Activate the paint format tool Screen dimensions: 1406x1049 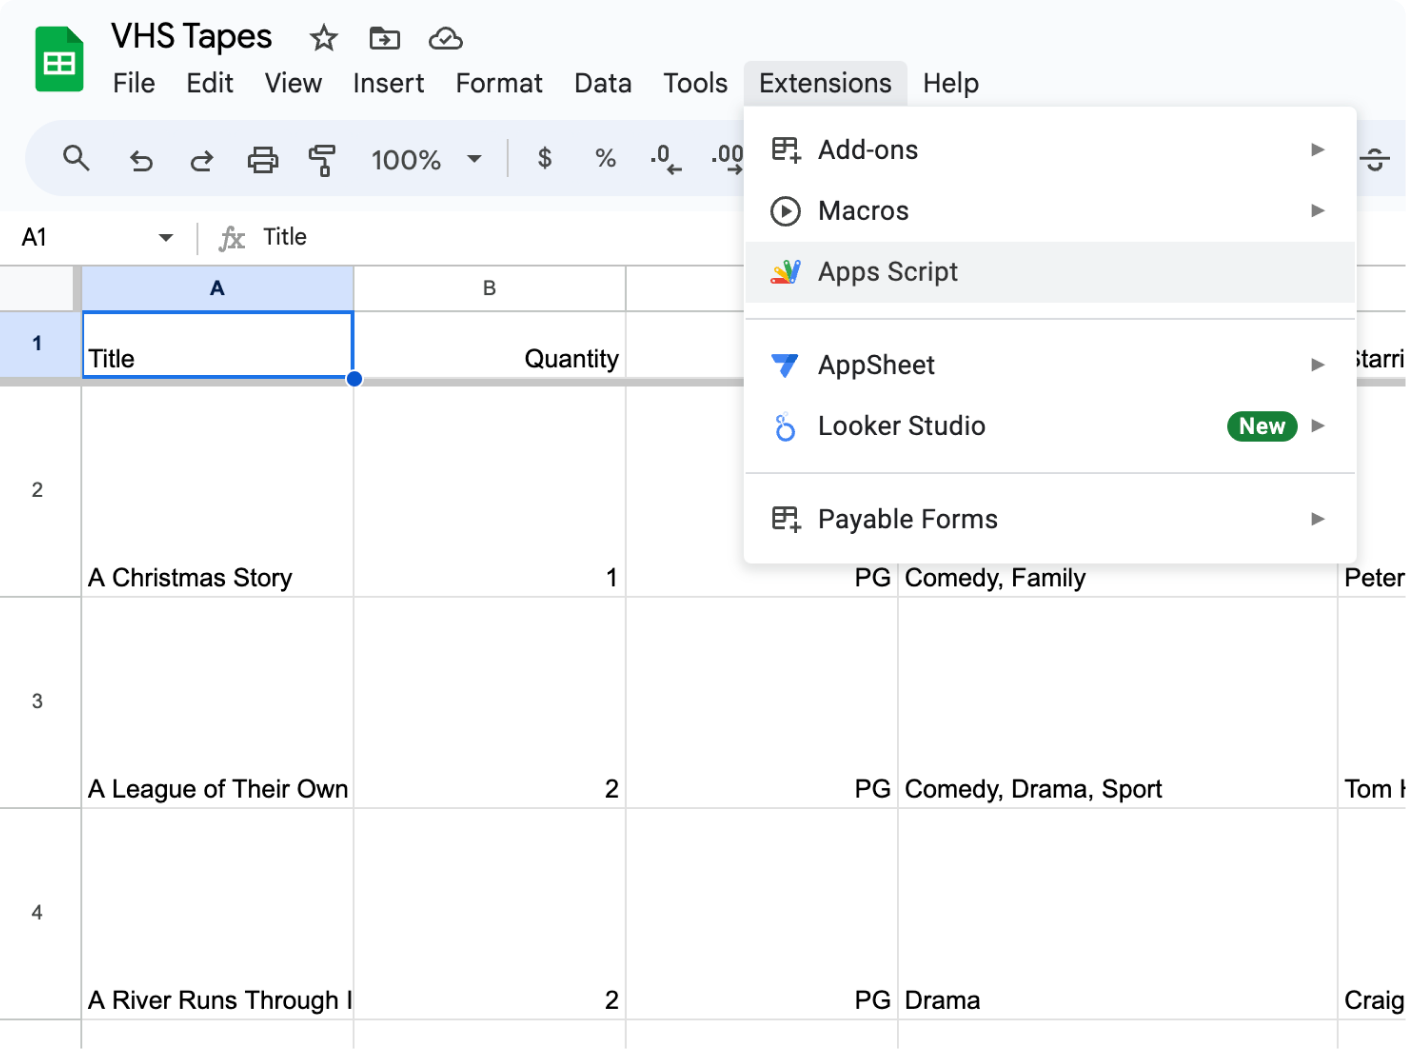322,159
